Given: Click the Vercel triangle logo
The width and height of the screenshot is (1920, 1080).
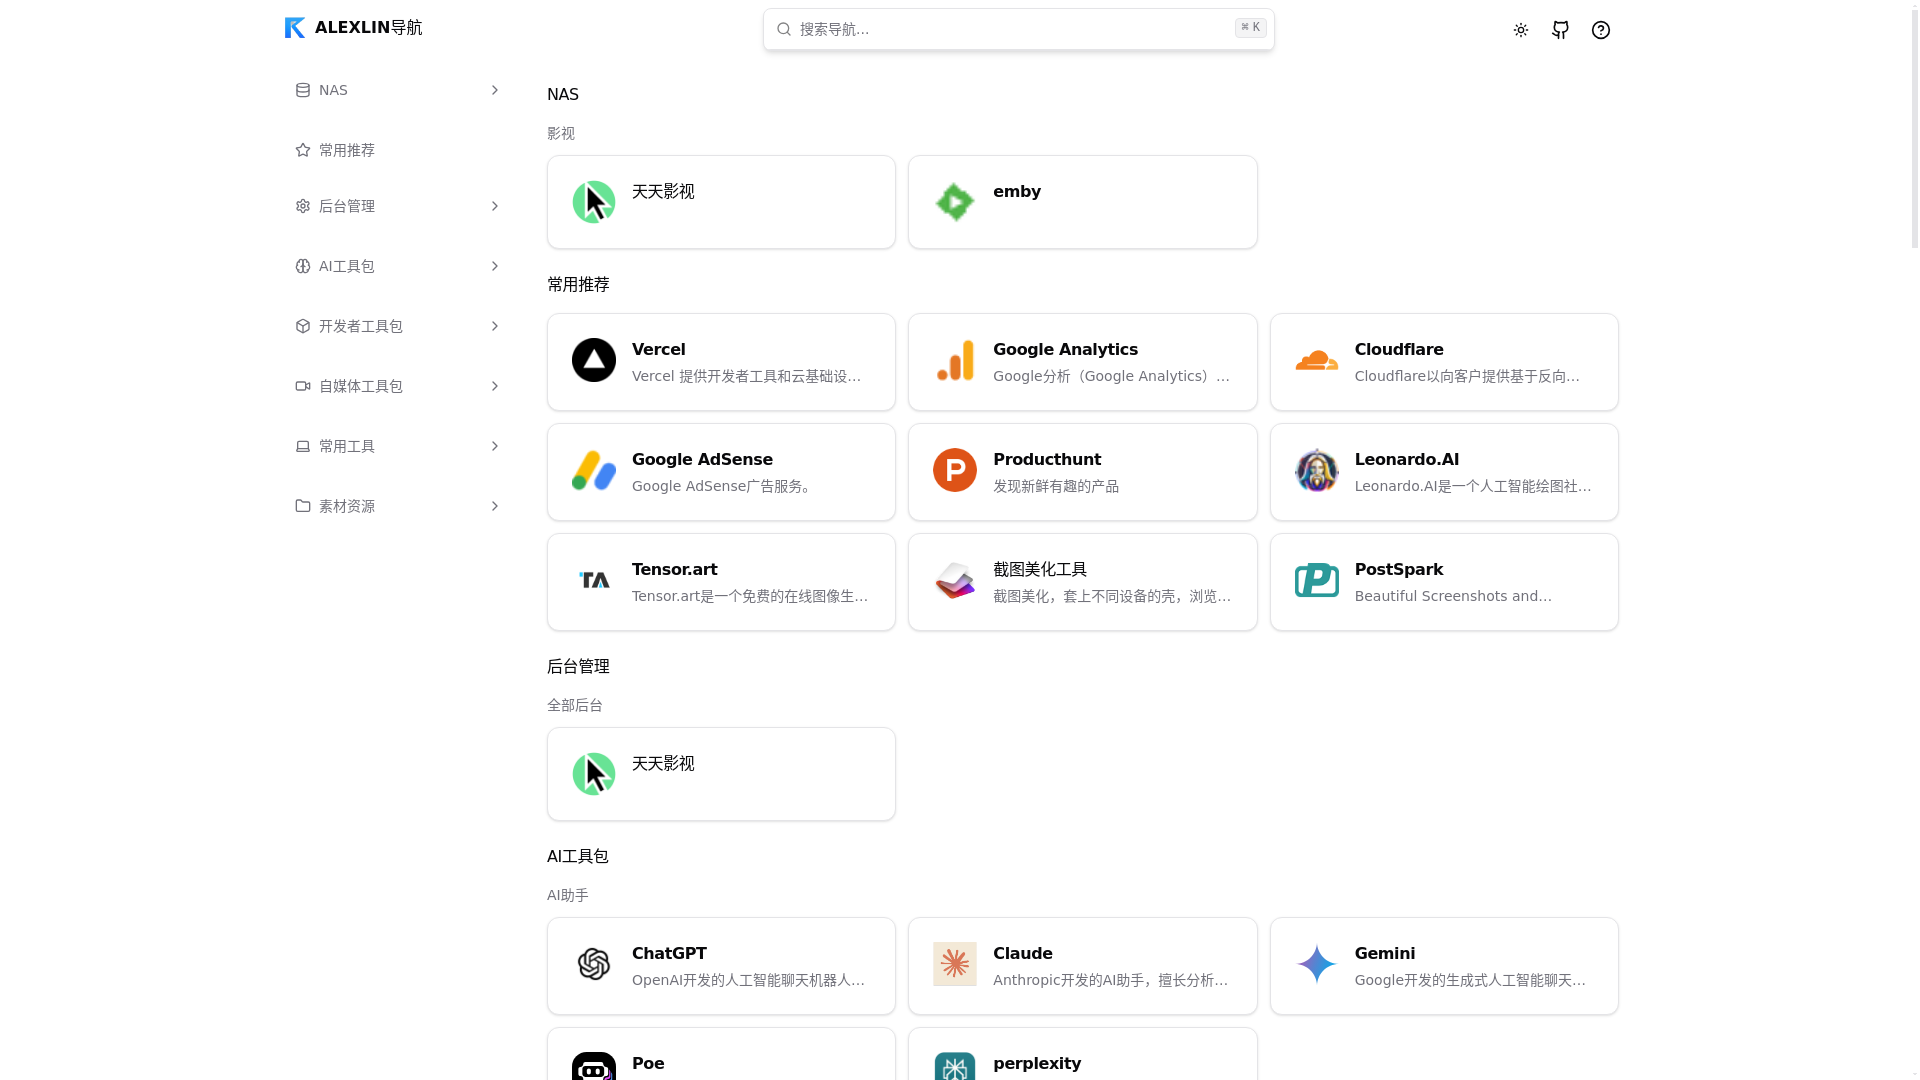Looking at the screenshot, I should (594, 360).
